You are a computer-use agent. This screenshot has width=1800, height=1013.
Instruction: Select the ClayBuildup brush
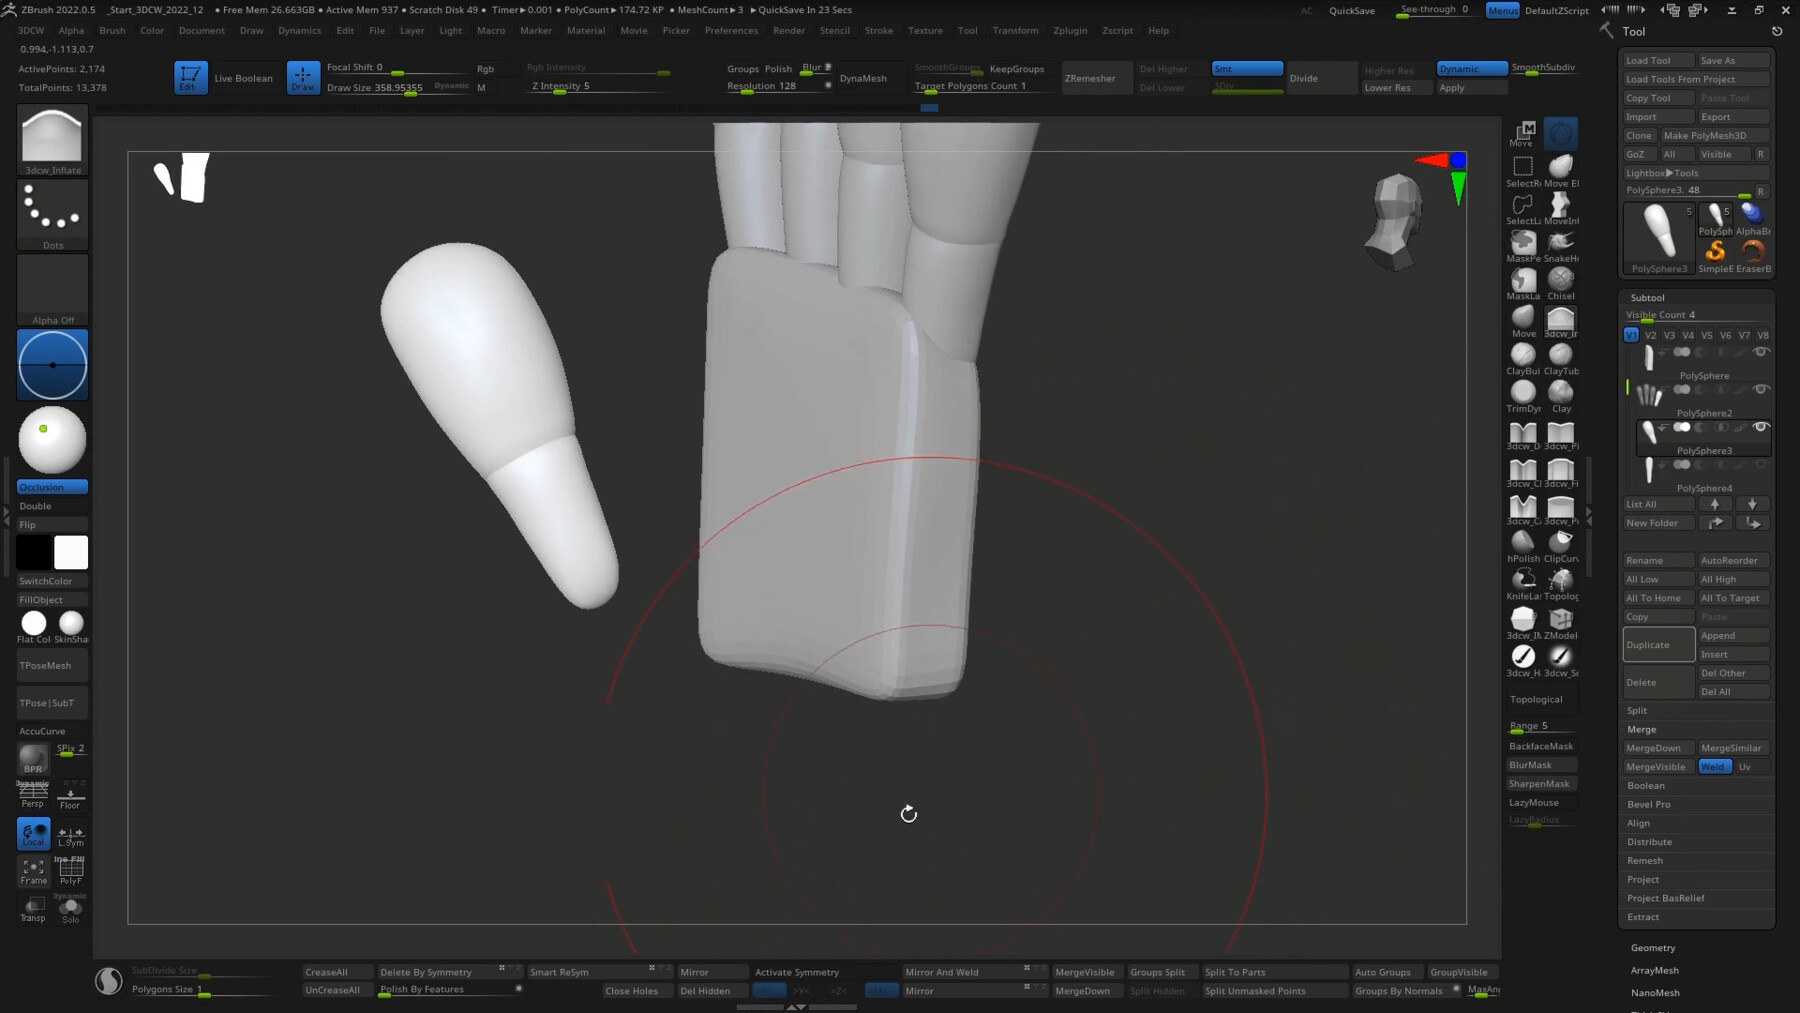[1522, 355]
